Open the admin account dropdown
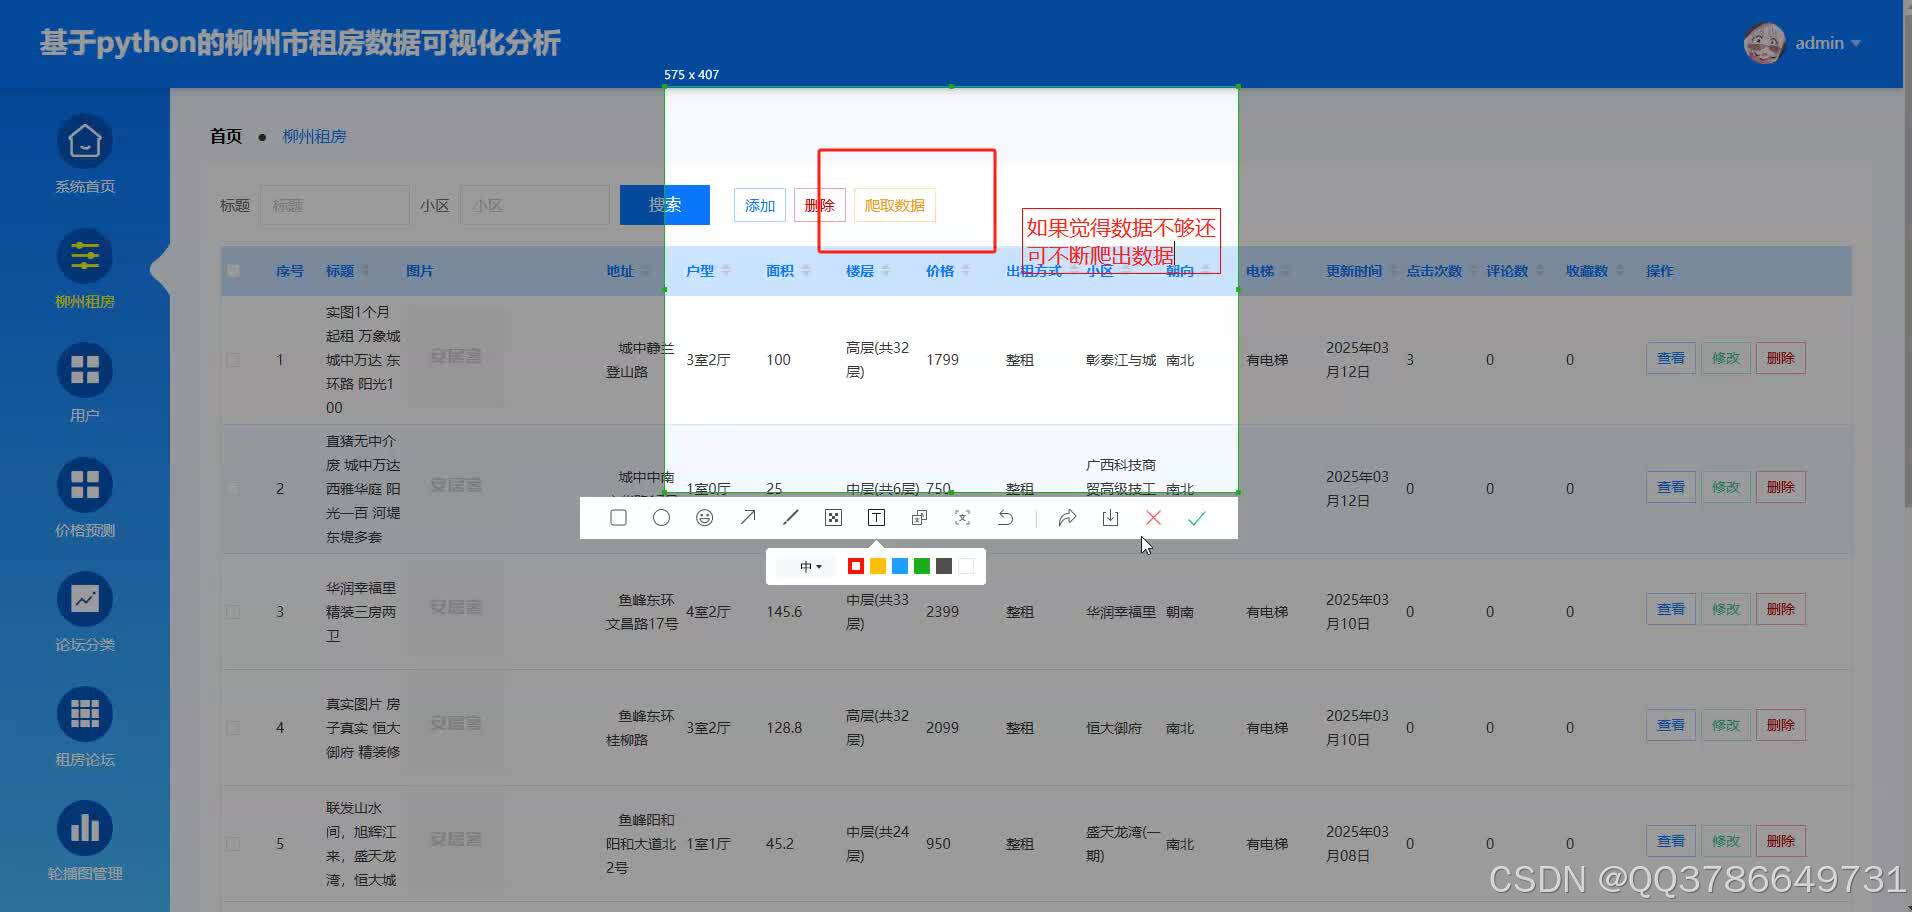The image size is (1912, 912). pos(1822,43)
